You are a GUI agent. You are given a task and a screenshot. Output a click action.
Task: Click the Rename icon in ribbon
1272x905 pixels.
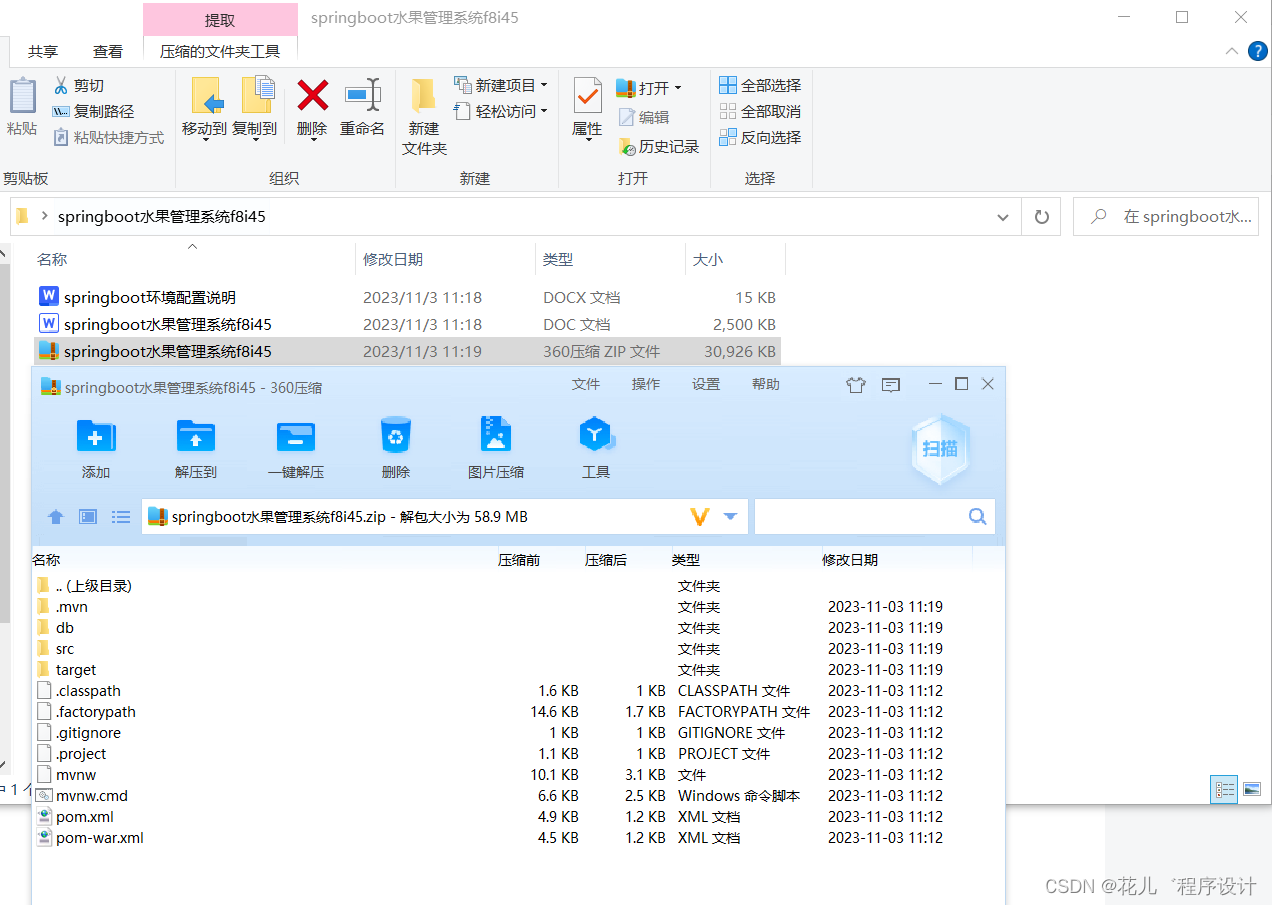362,95
